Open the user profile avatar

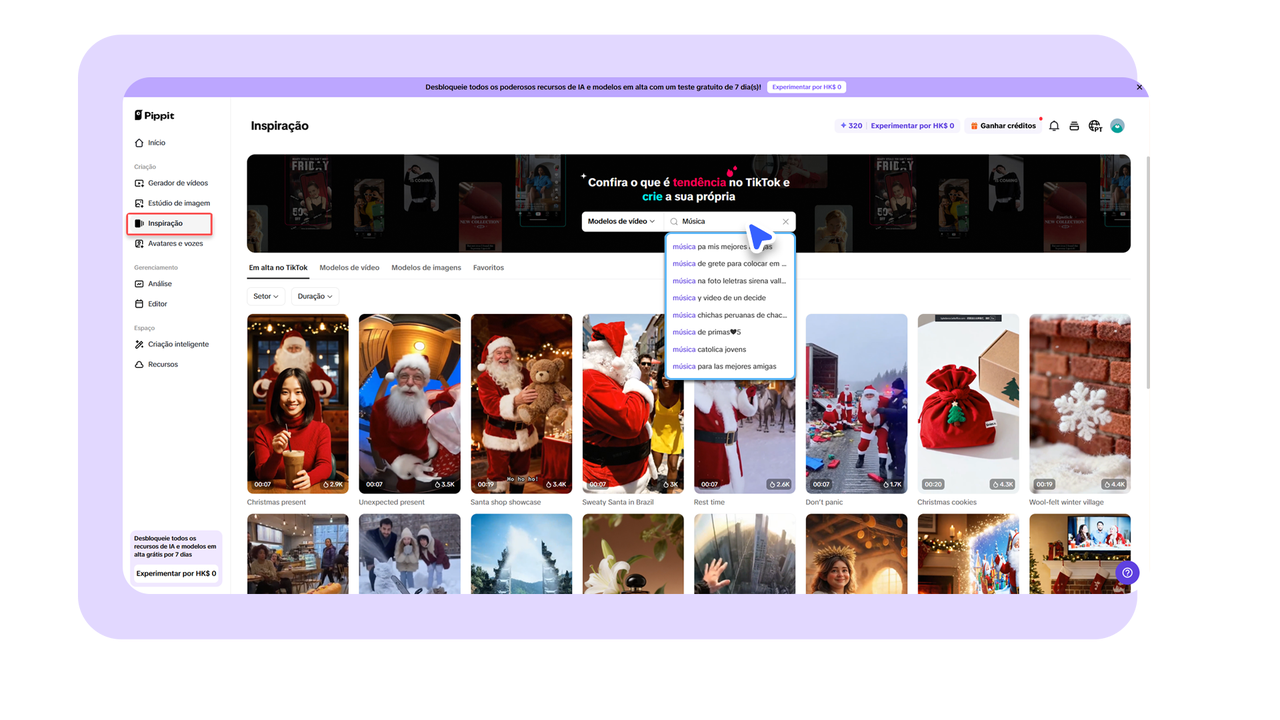tap(1117, 126)
